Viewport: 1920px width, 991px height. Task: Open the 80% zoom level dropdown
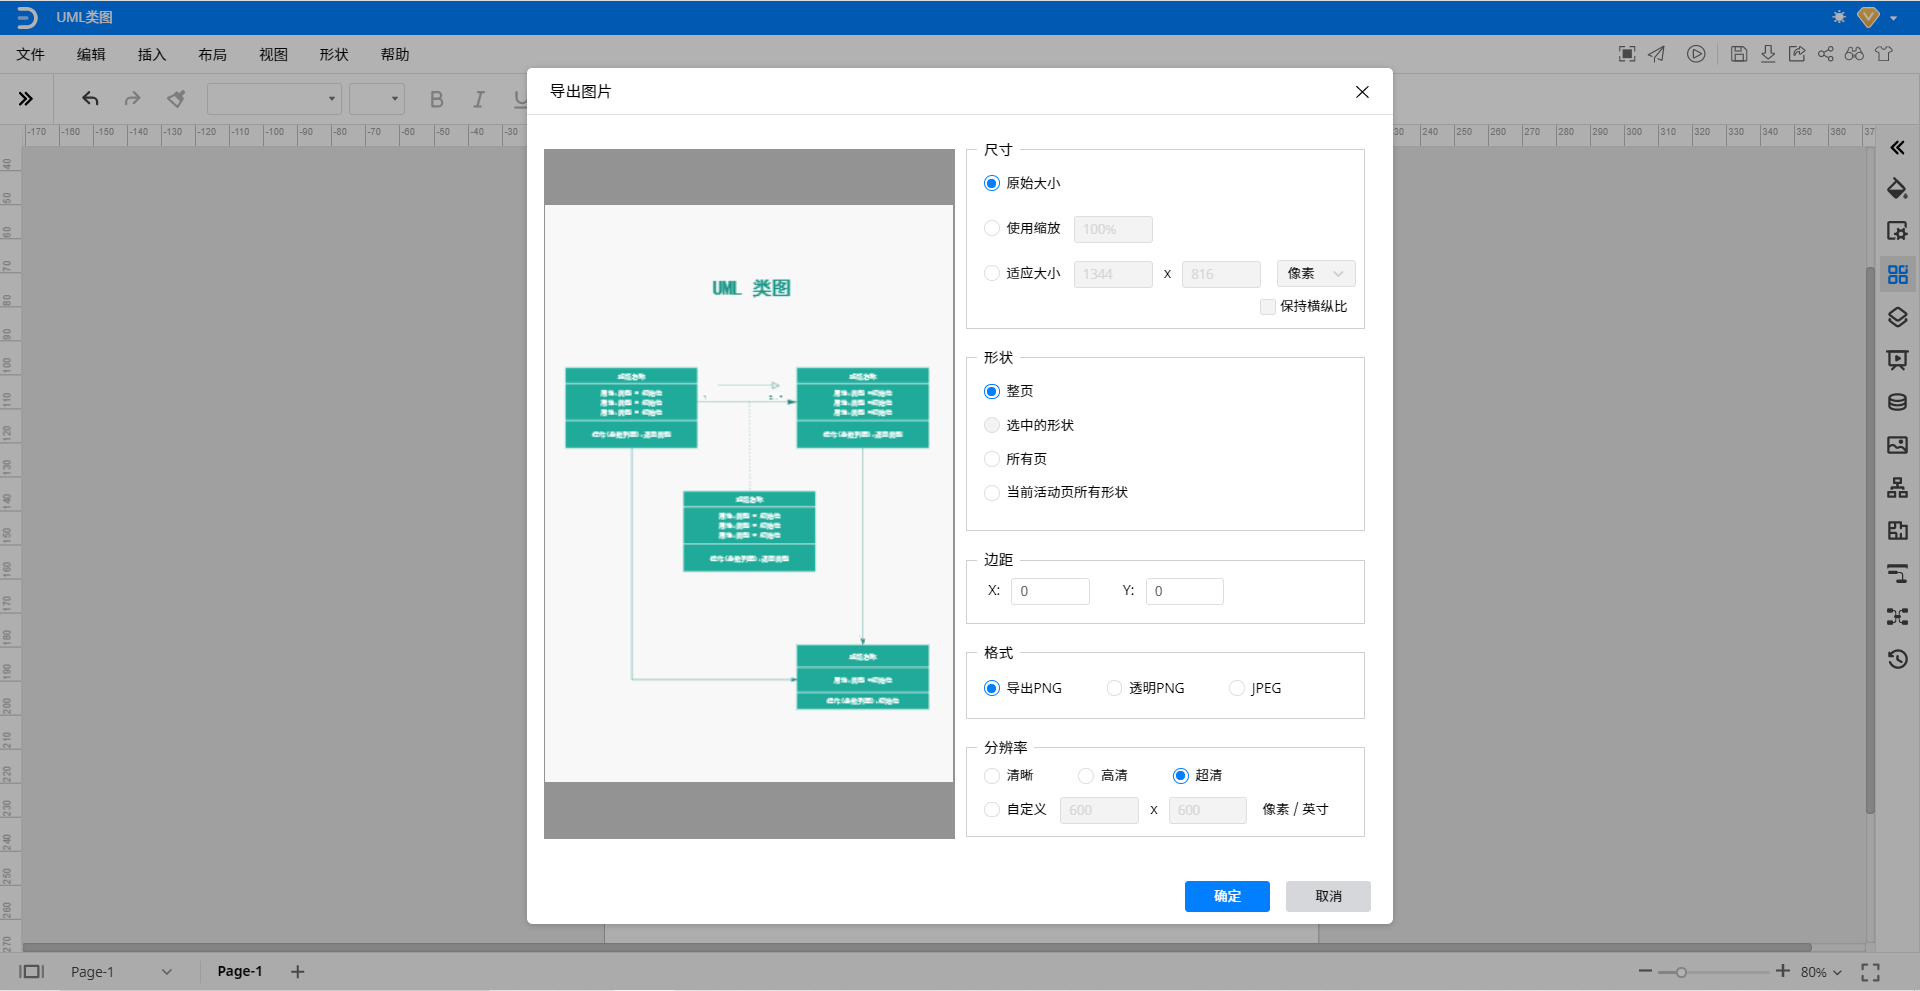(x=1821, y=972)
